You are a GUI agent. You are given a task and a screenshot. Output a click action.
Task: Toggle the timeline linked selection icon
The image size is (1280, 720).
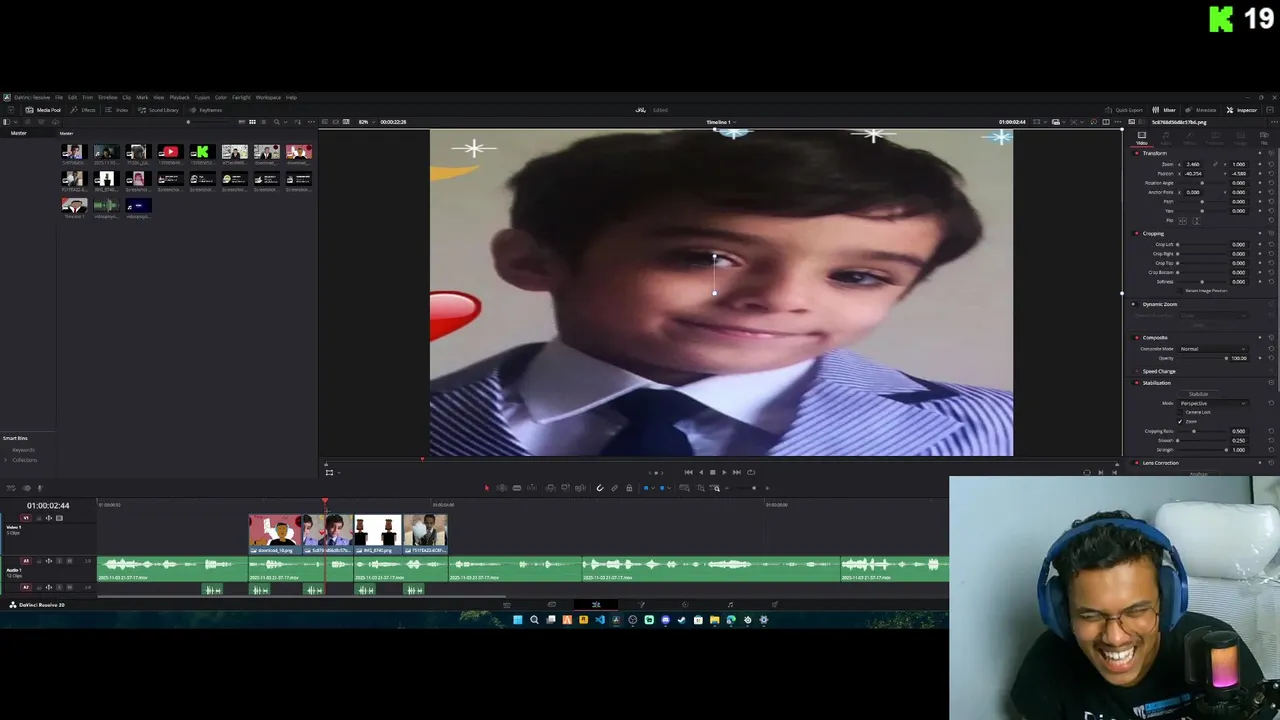[615, 488]
